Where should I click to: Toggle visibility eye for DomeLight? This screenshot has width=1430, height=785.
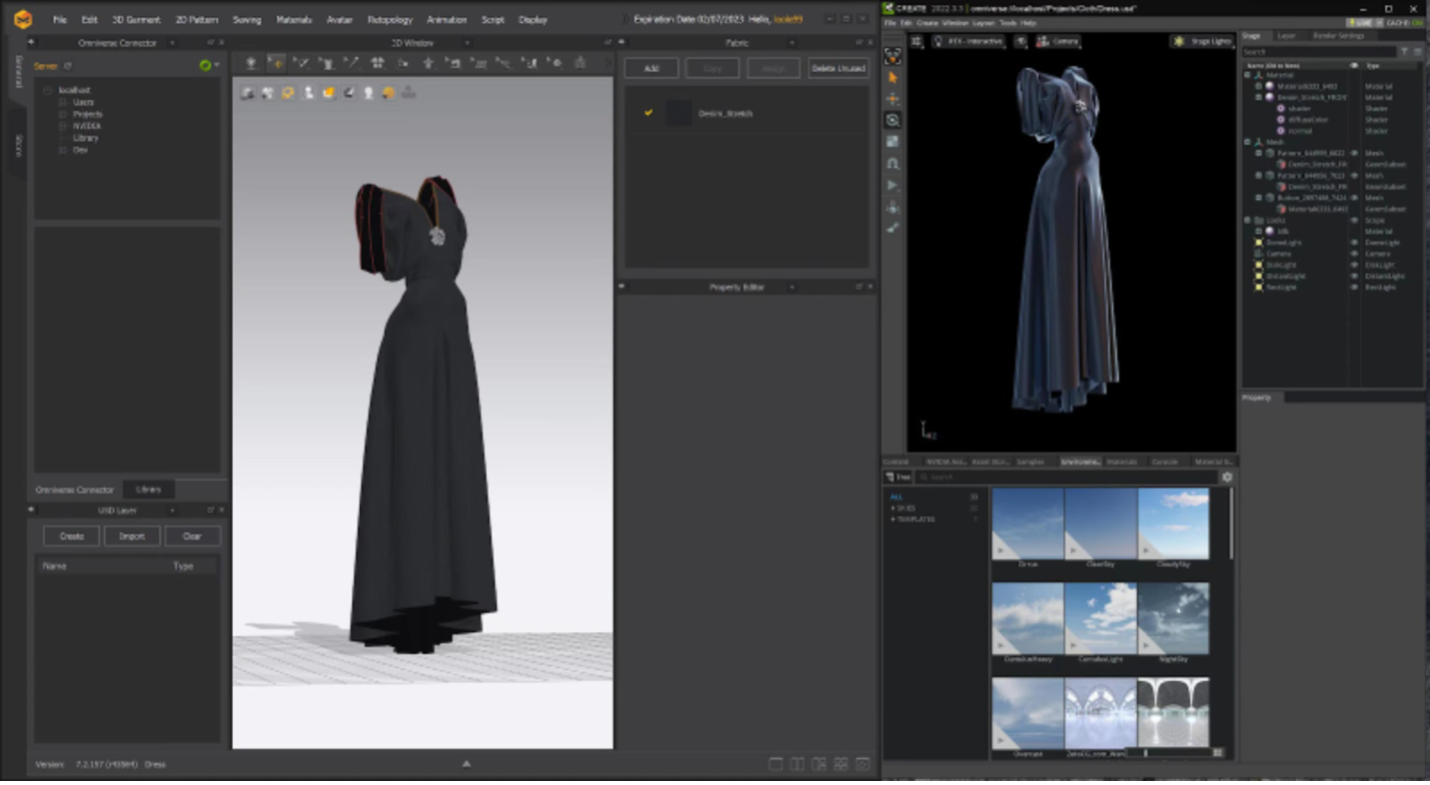coord(1355,243)
